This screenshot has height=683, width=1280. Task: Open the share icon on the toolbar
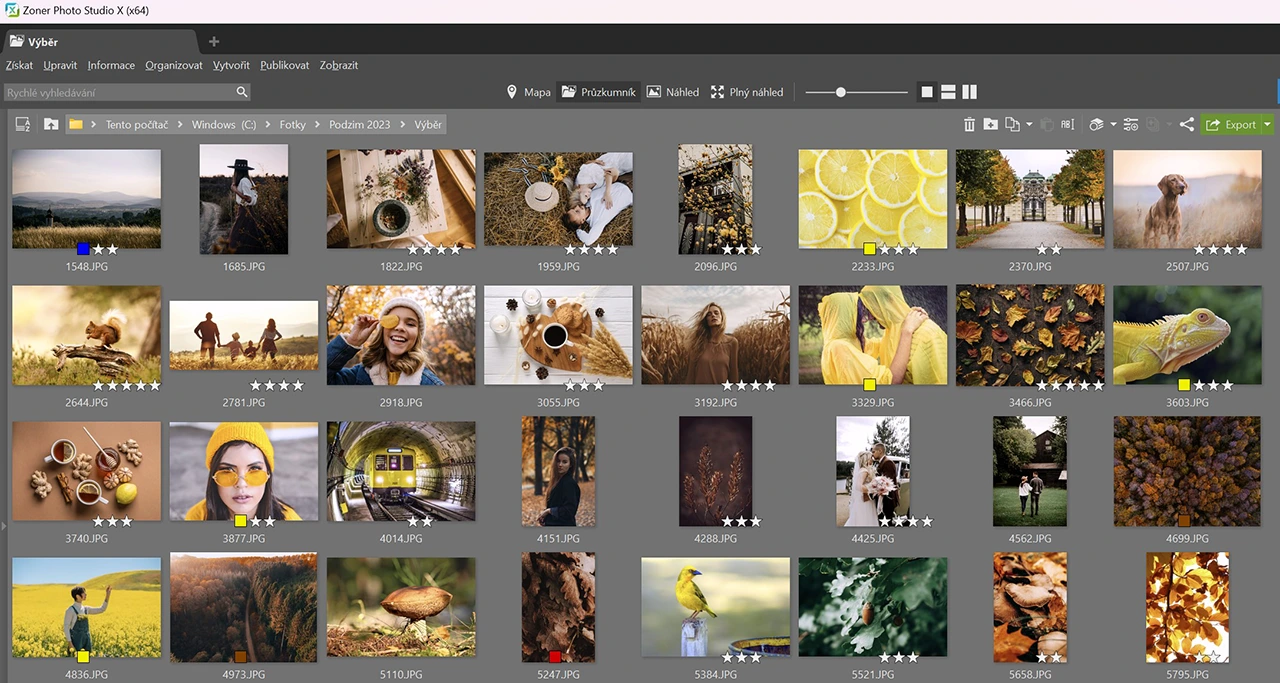click(x=1186, y=124)
